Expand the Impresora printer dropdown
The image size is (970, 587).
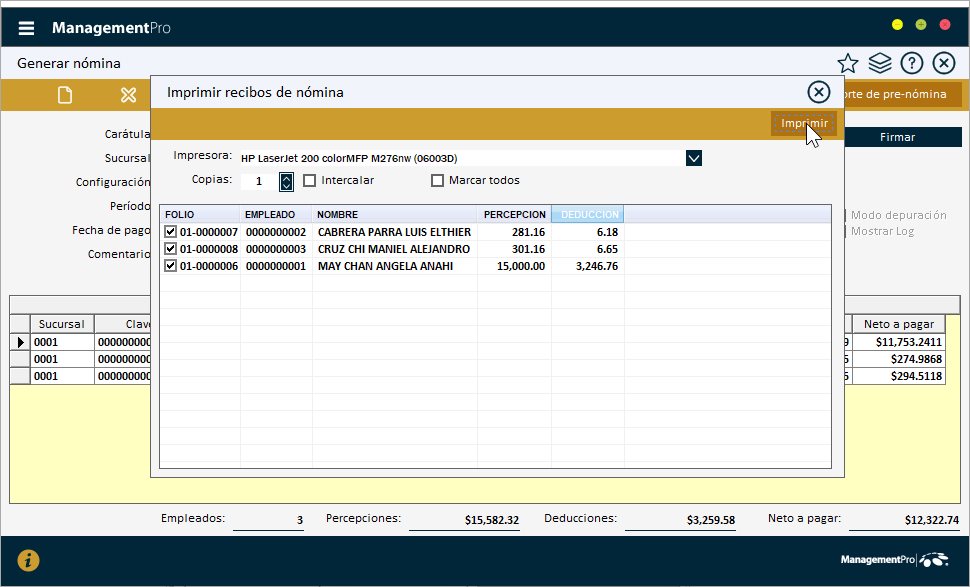click(x=693, y=158)
